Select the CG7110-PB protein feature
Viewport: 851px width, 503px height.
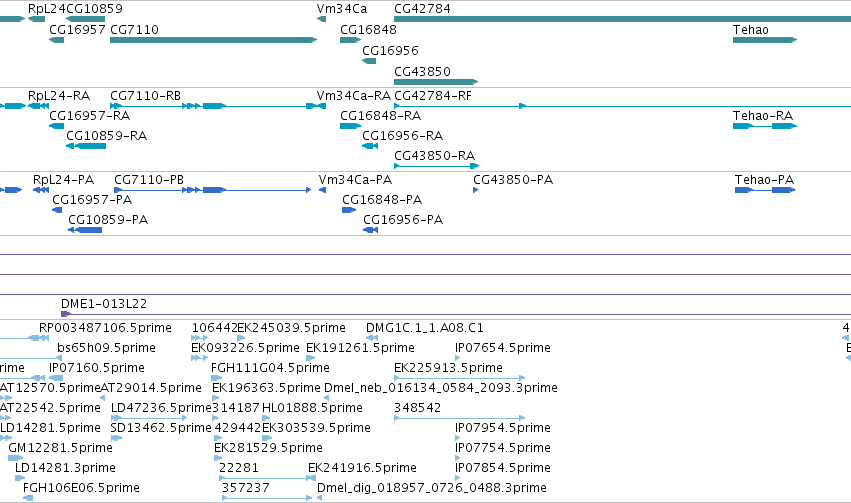point(213,190)
